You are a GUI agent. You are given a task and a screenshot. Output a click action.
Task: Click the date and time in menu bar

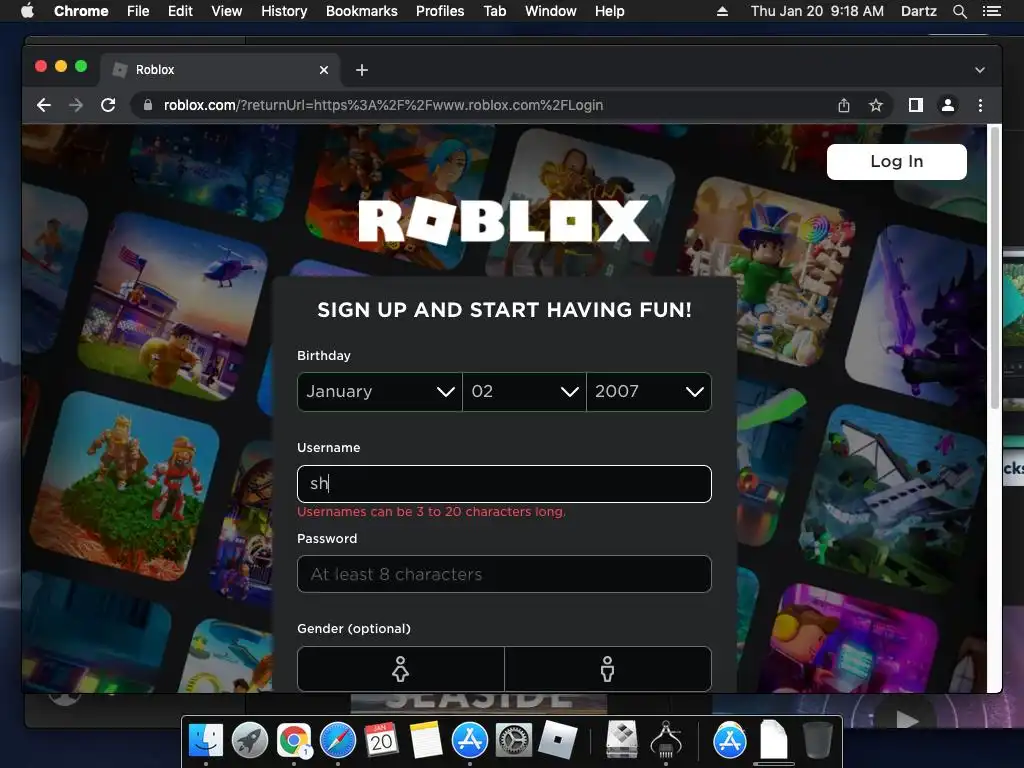[x=817, y=11]
